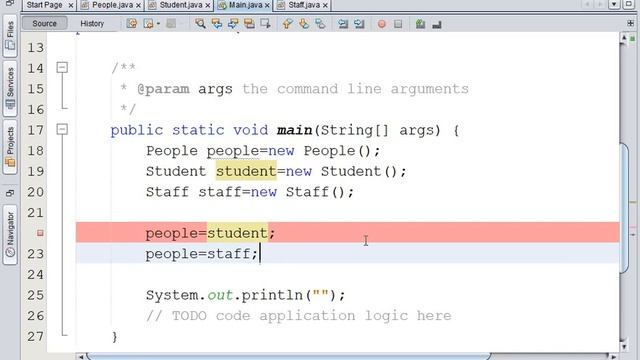Close the Main.java tab
Image resolution: width=640 pixels, height=360 pixels.
[267, 5]
